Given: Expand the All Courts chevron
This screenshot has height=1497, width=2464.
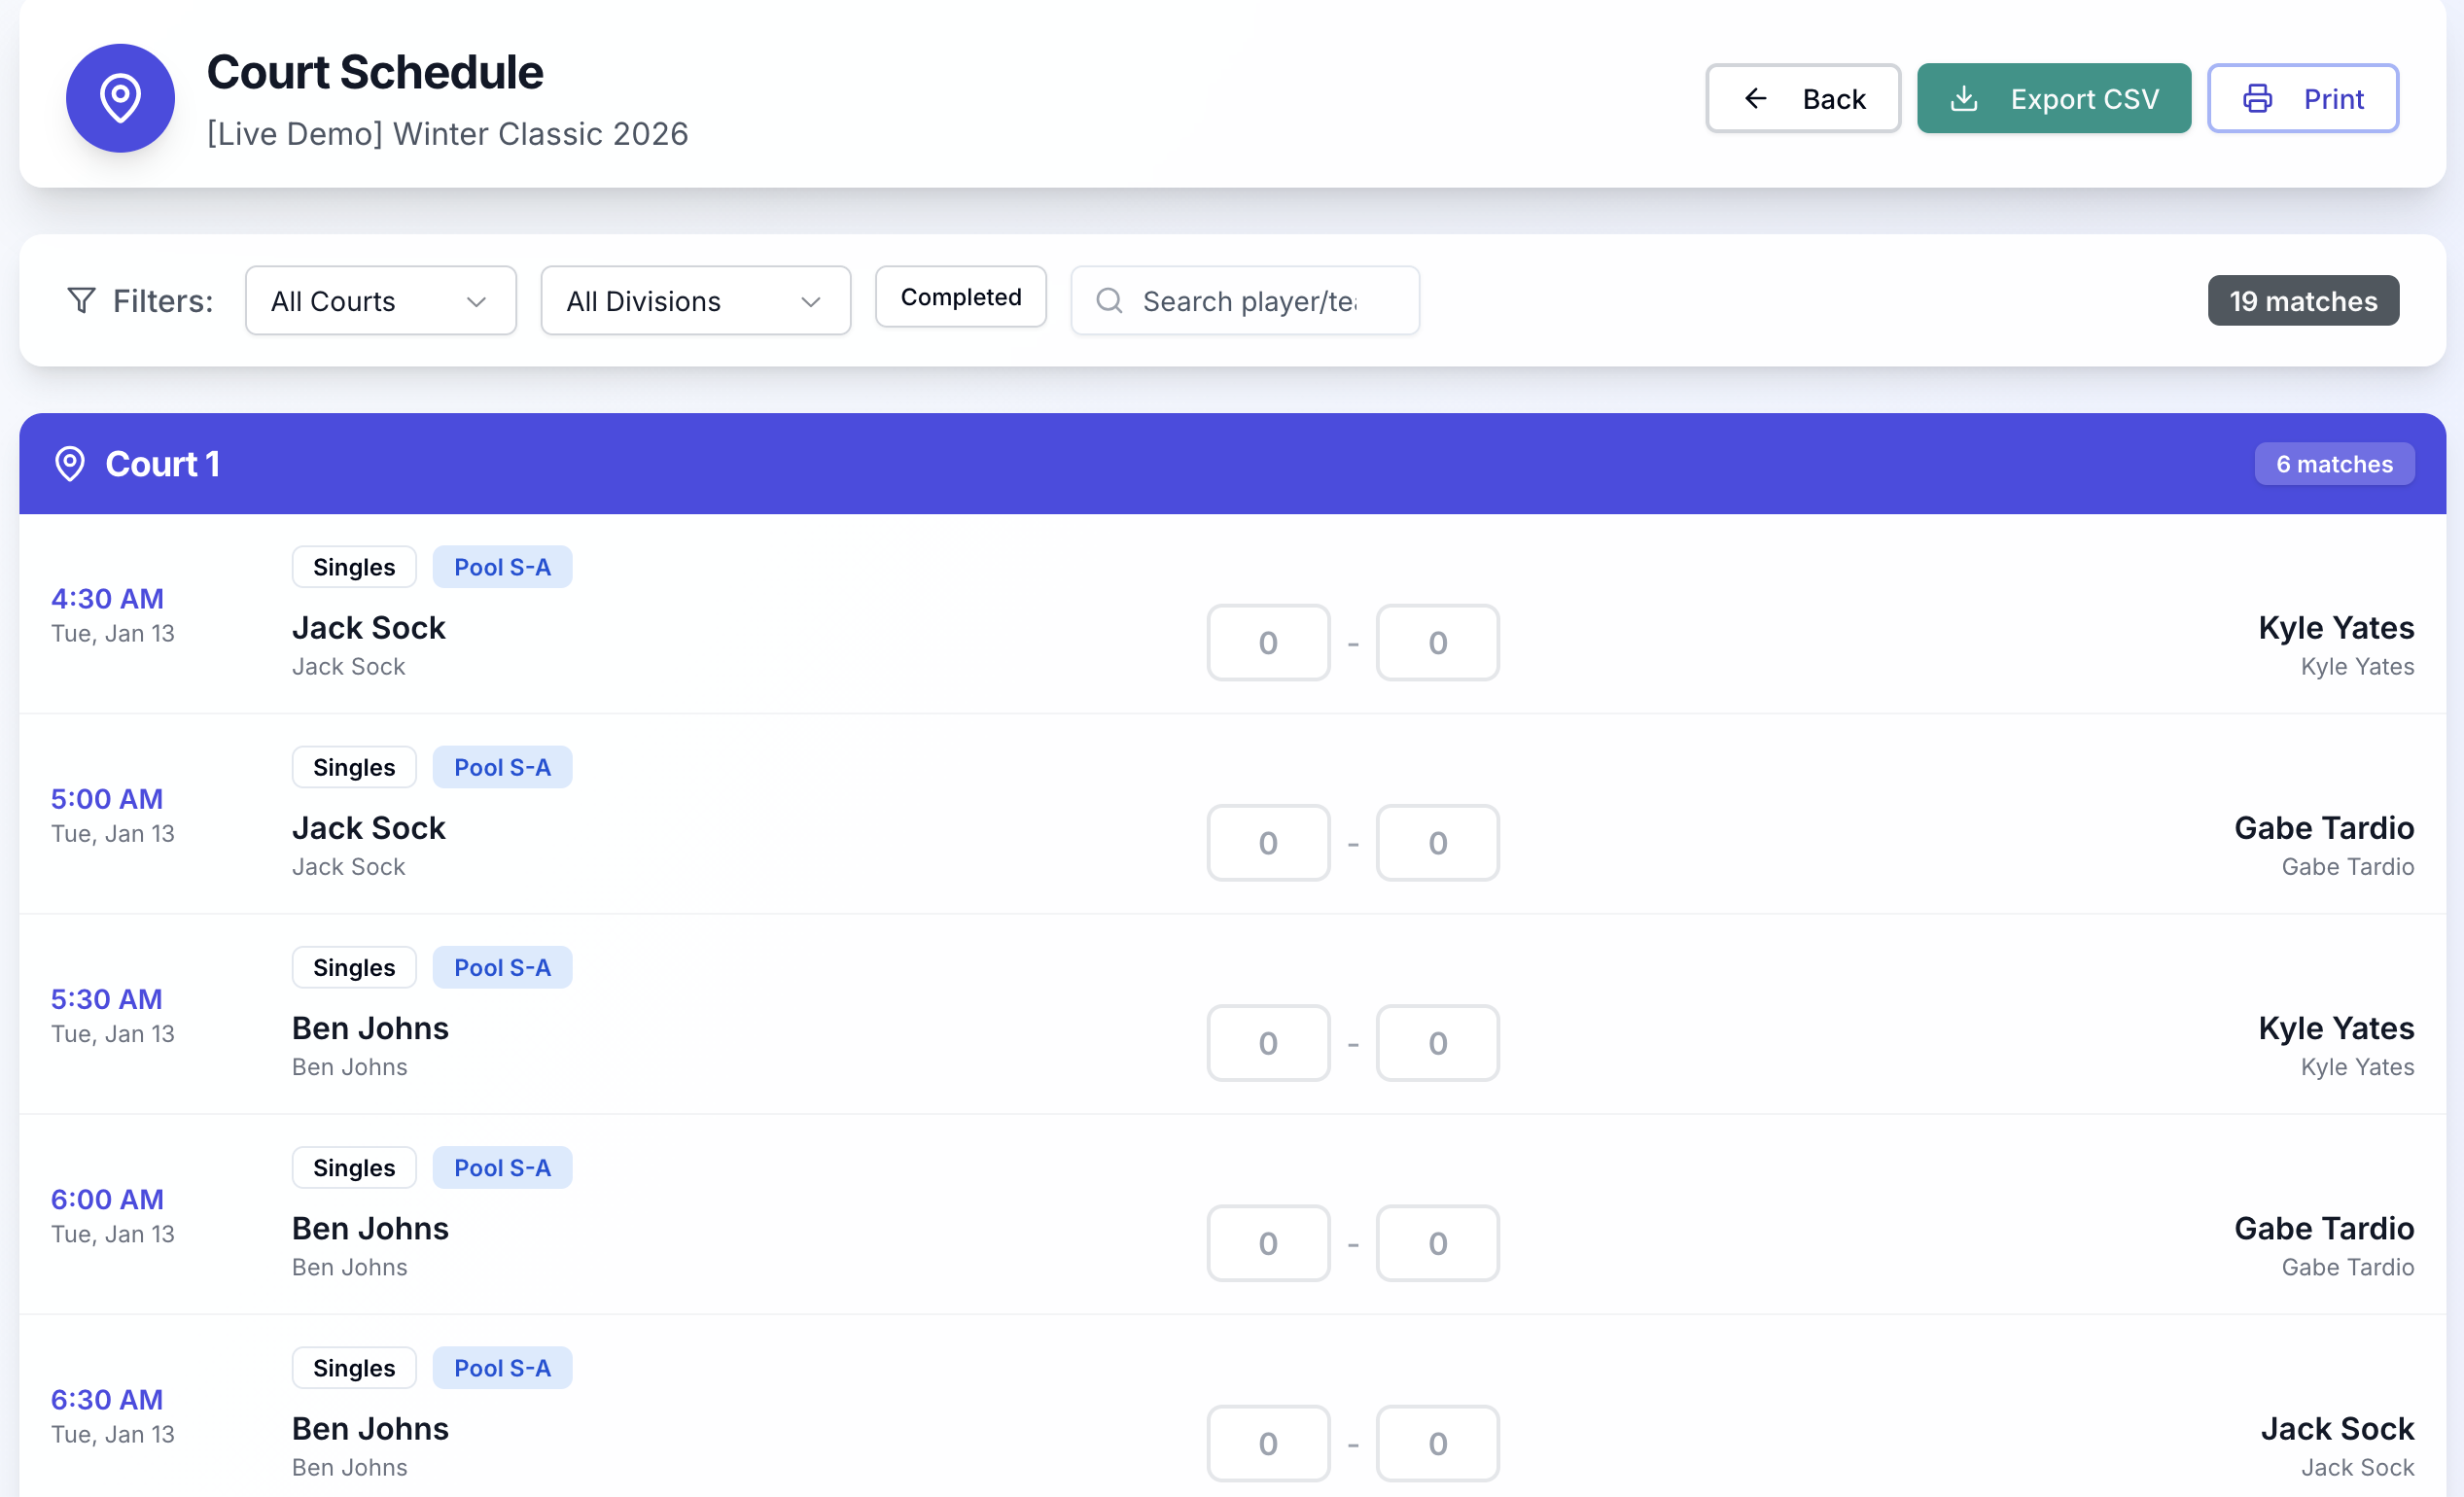Looking at the screenshot, I should pyautogui.click(x=477, y=301).
